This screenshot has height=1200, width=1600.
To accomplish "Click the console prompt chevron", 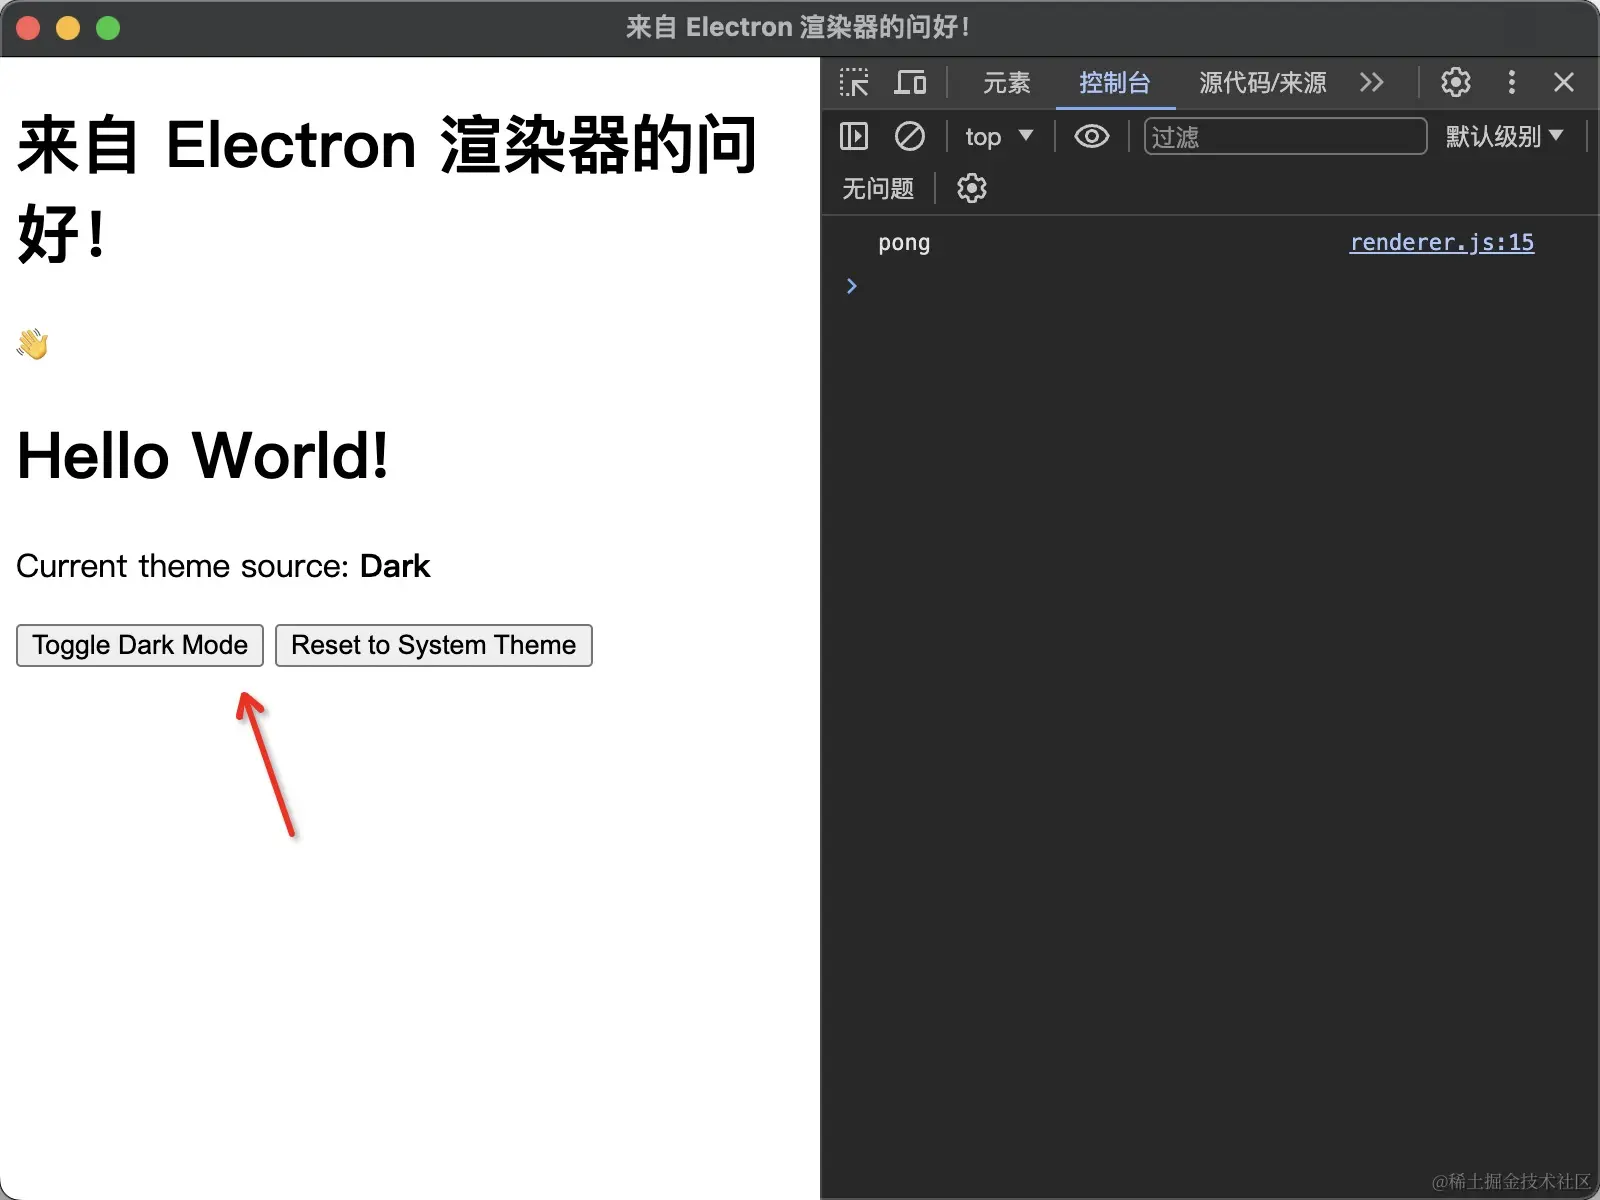I will pyautogui.click(x=852, y=286).
